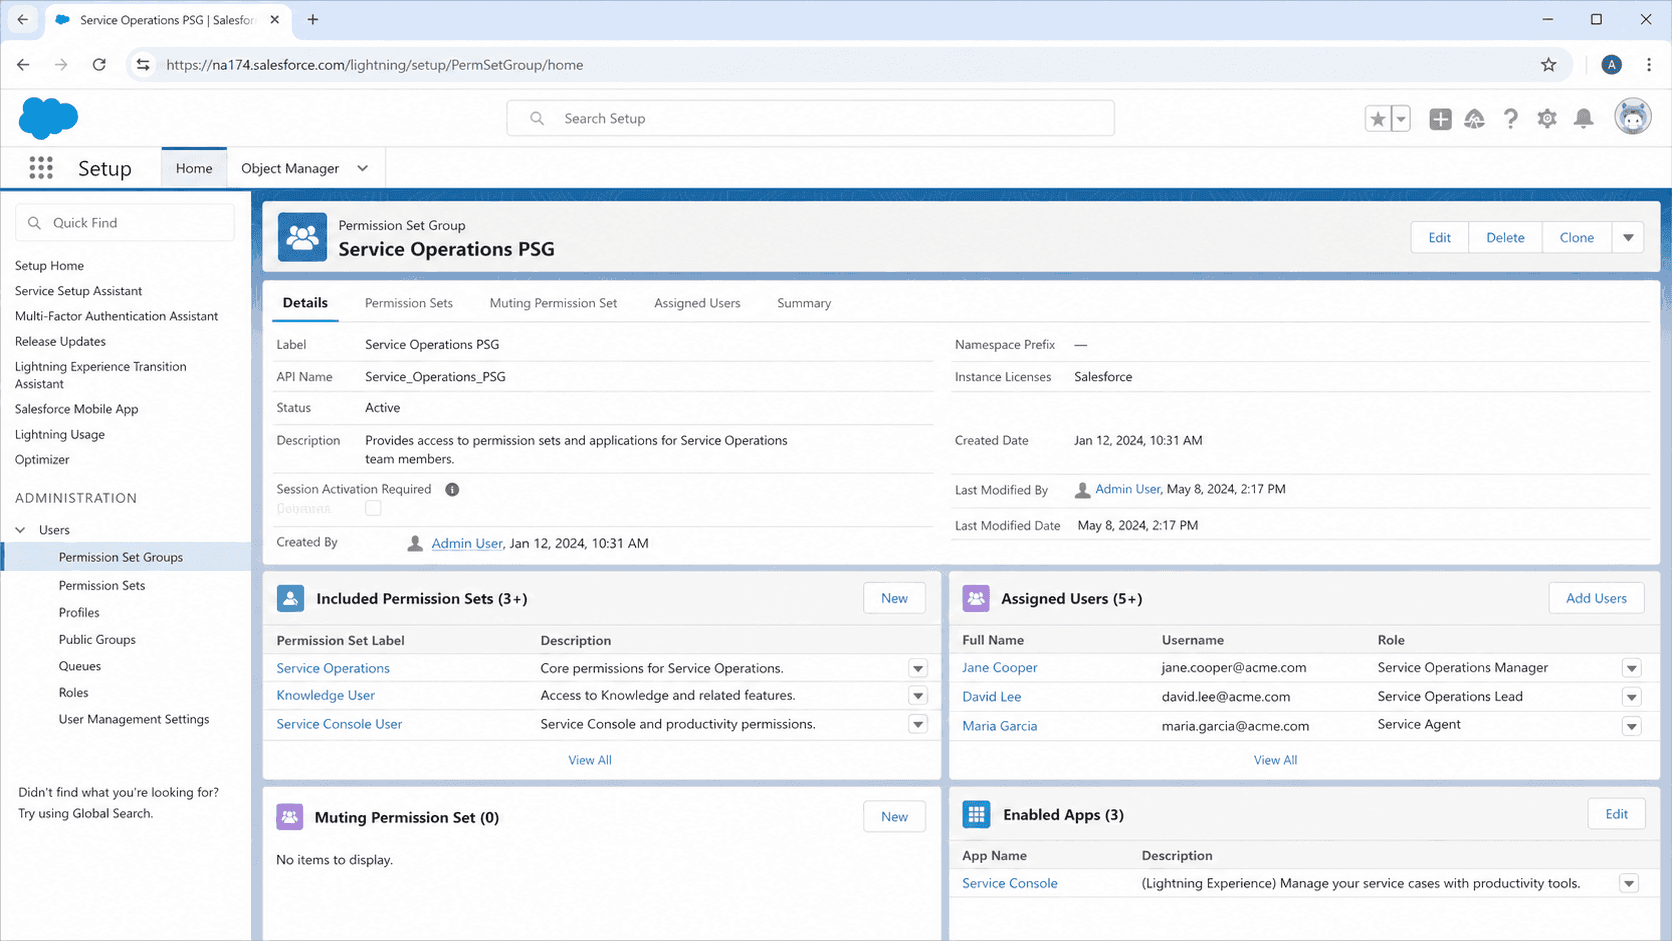Select the Details tab

pos(305,303)
